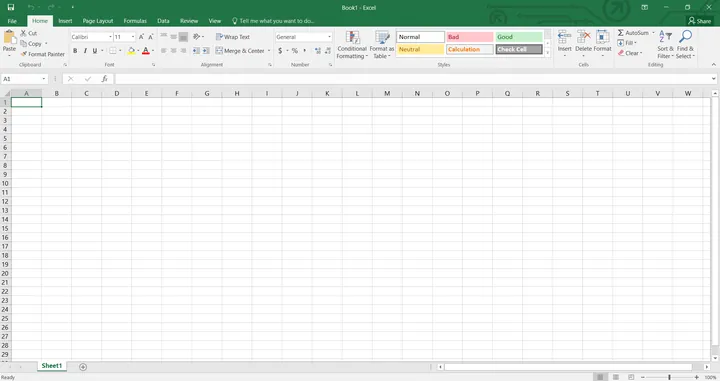Click the red font color A icon
The height and width of the screenshot is (381, 720).
(146, 50)
